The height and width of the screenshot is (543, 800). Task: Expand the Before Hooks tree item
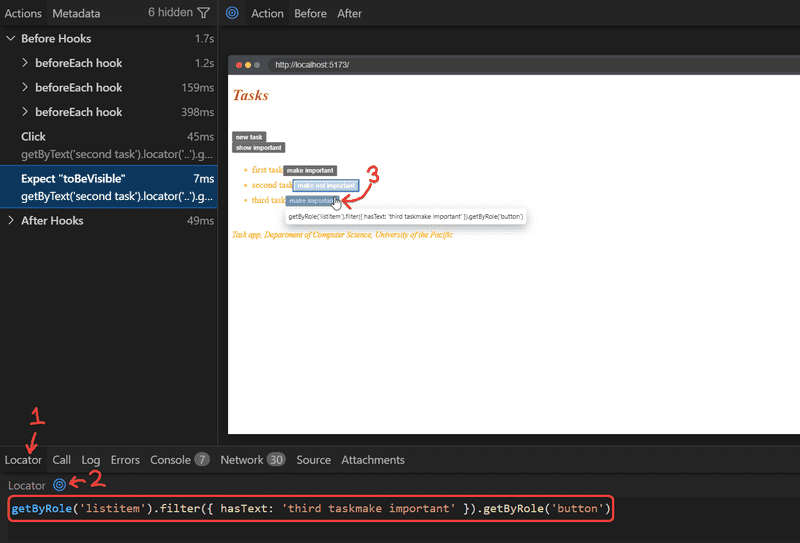pyautogui.click(x=10, y=39)
